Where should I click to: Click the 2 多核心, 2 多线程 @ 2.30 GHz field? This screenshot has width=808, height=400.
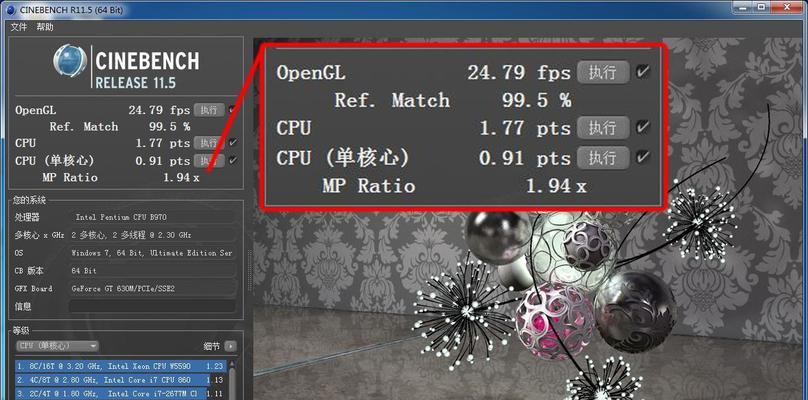coord(153,235)
